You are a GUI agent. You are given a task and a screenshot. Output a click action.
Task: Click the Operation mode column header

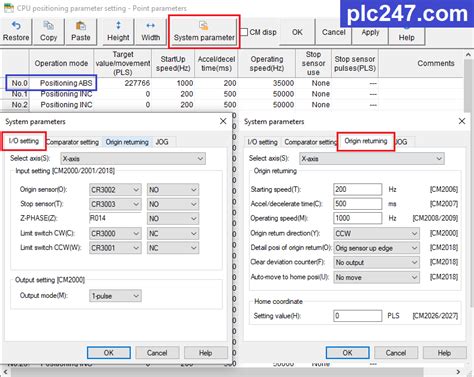(x=61, y=63)
